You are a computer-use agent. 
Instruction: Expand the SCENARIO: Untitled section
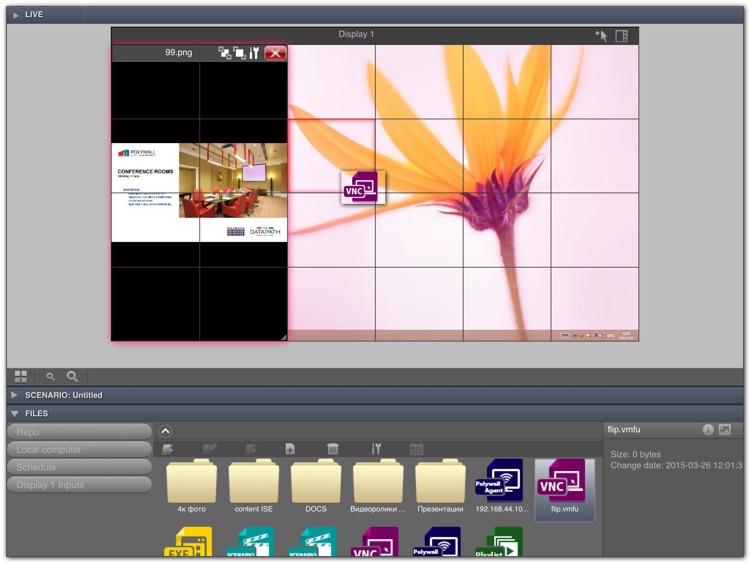(x=14, y=395)
